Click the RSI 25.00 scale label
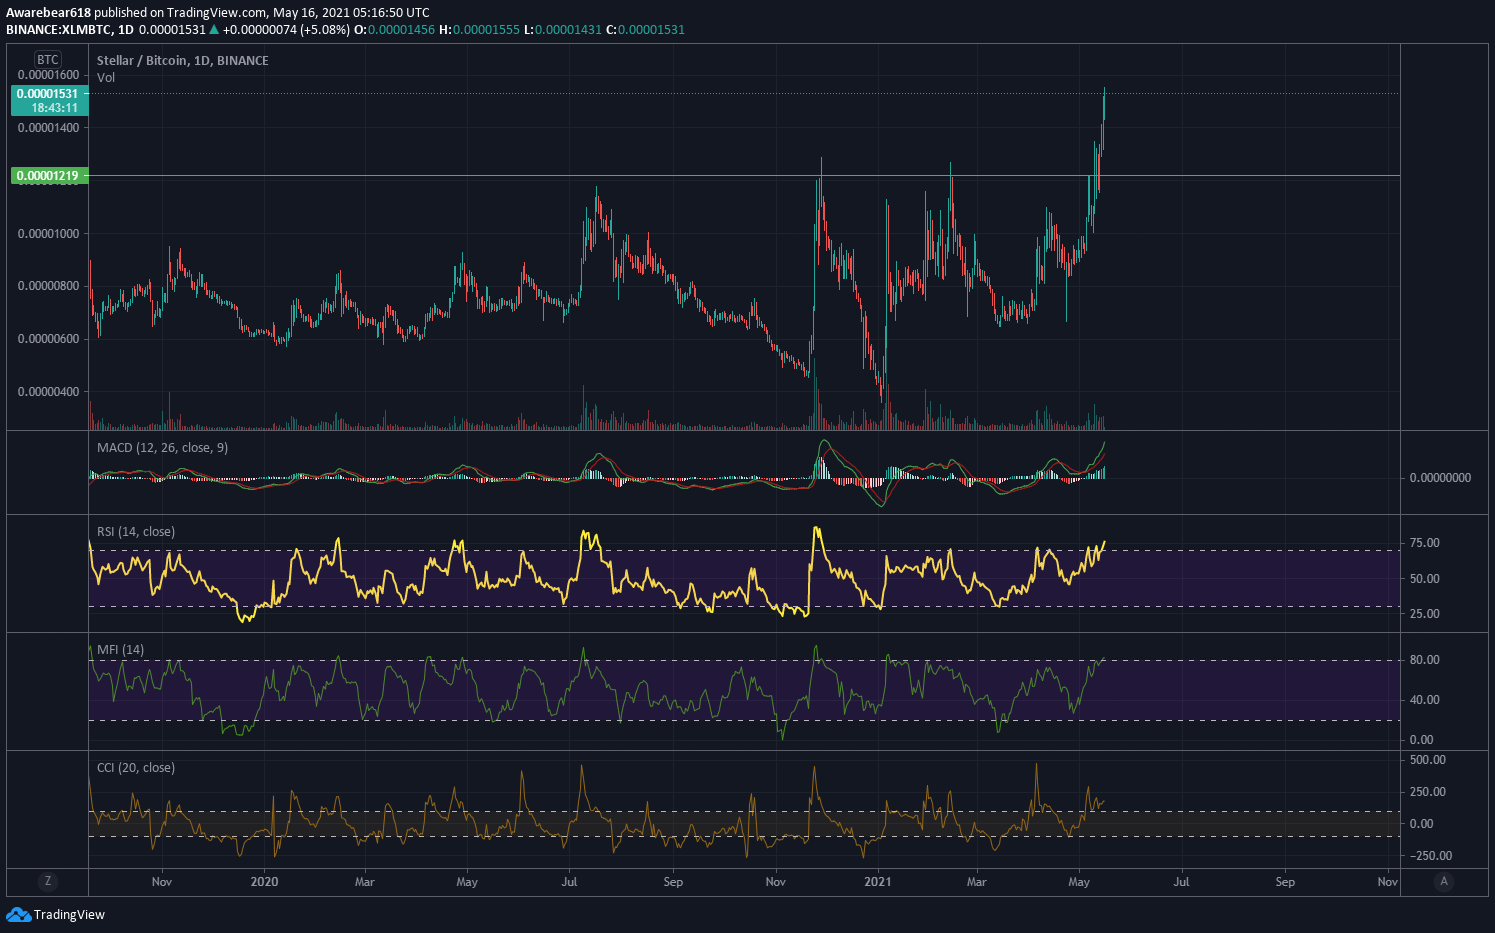 tap(1424, 614)
